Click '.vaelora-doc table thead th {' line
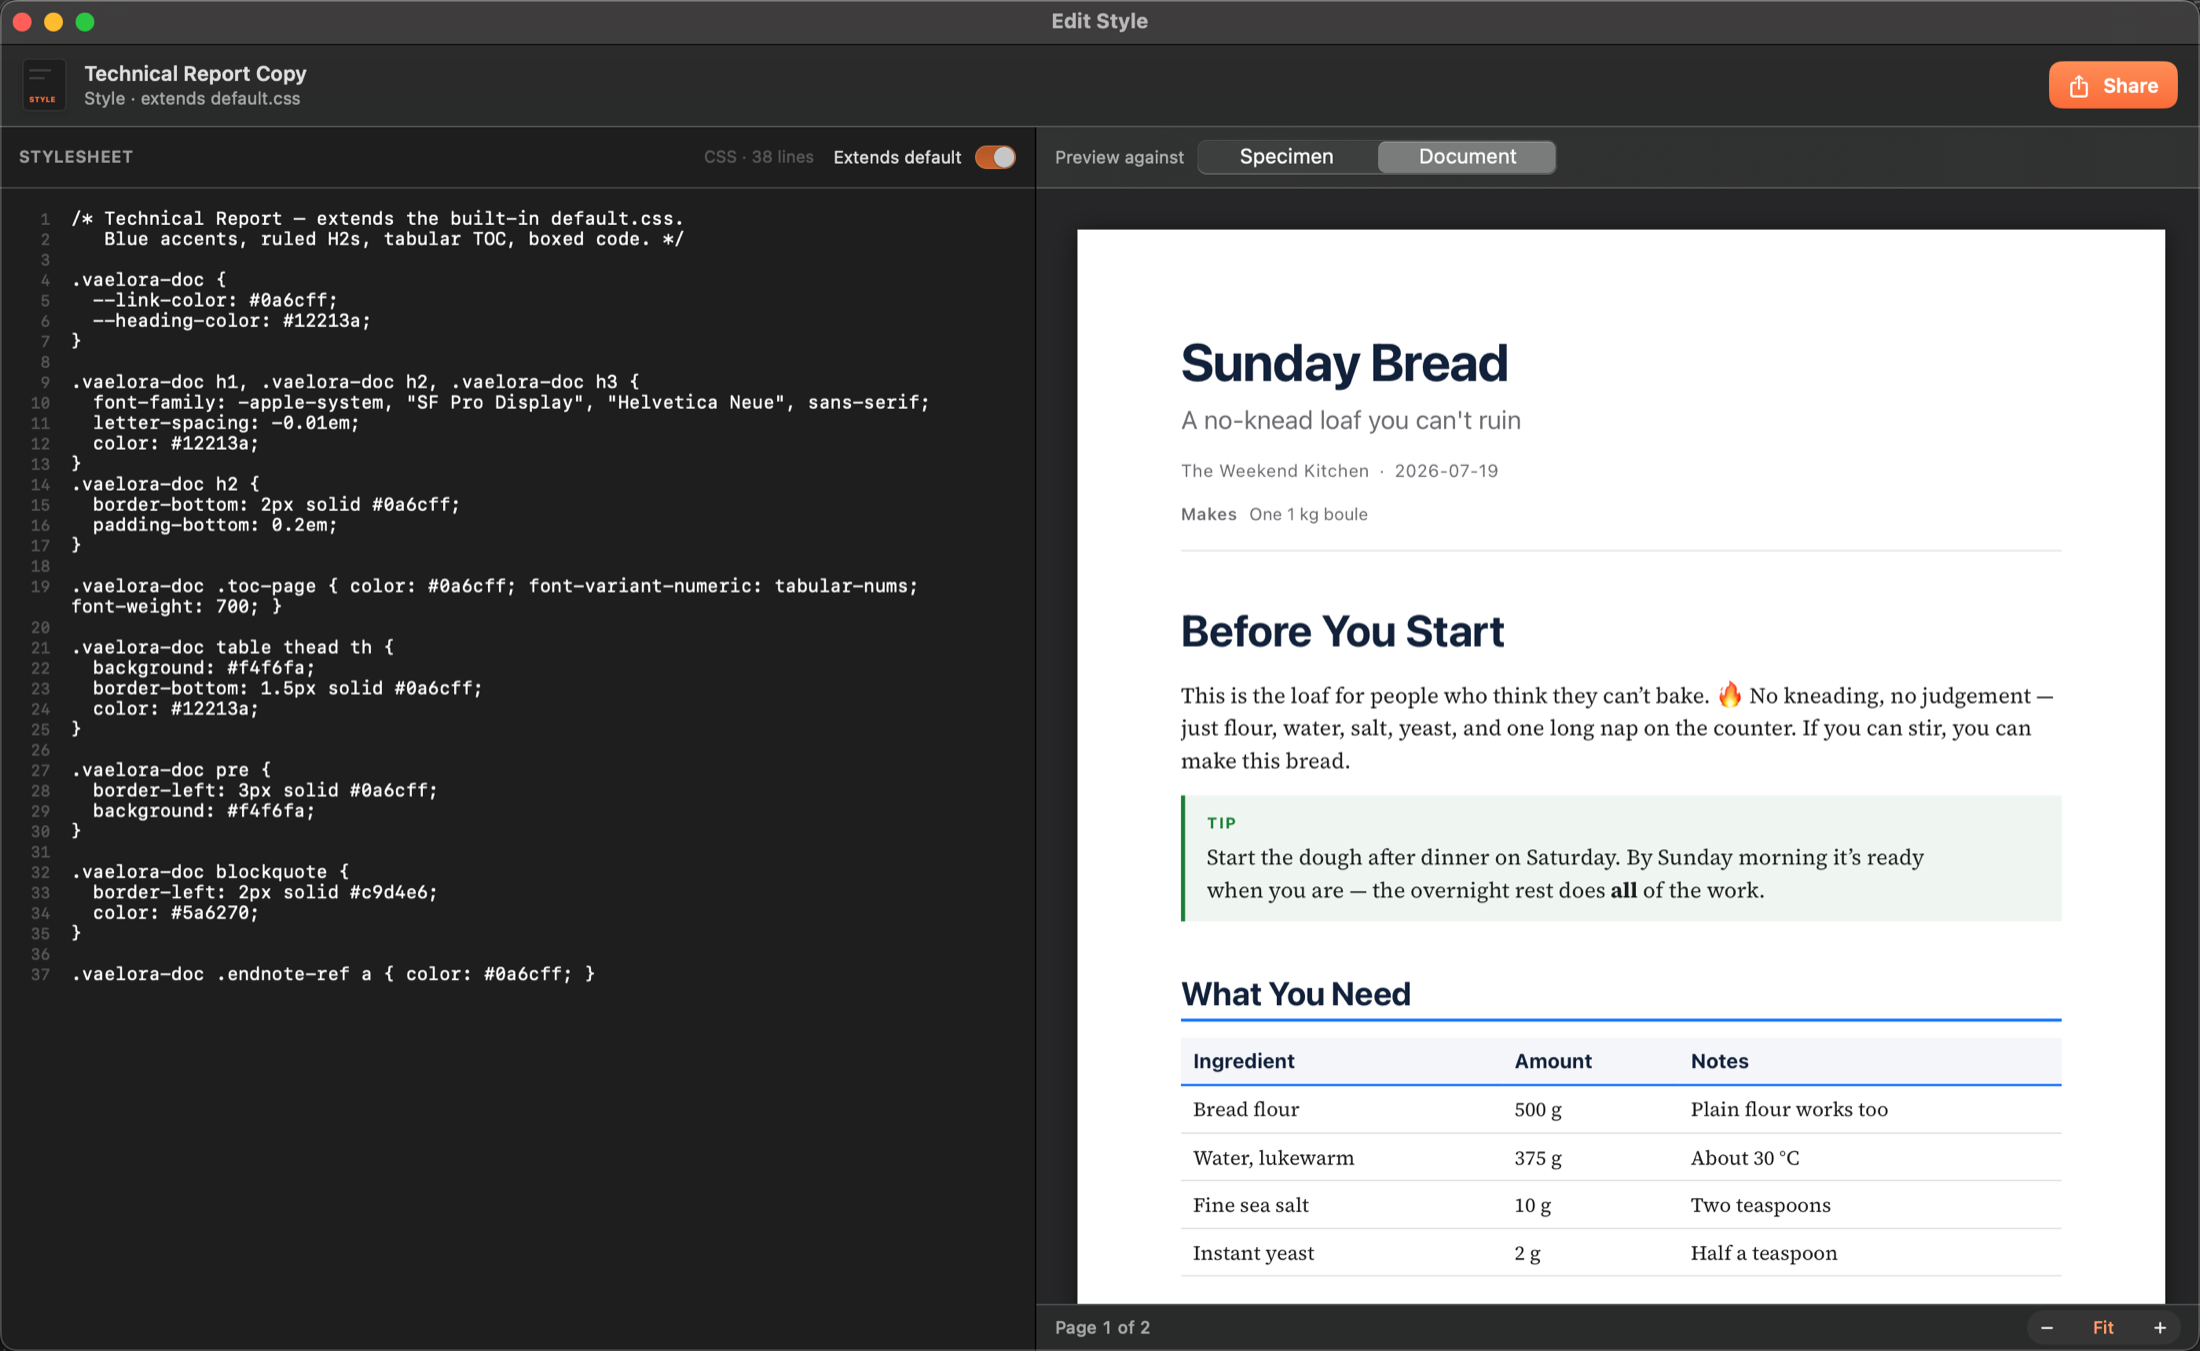The width and height of the screenshot is (2200, 1351). tap(232, 647)
